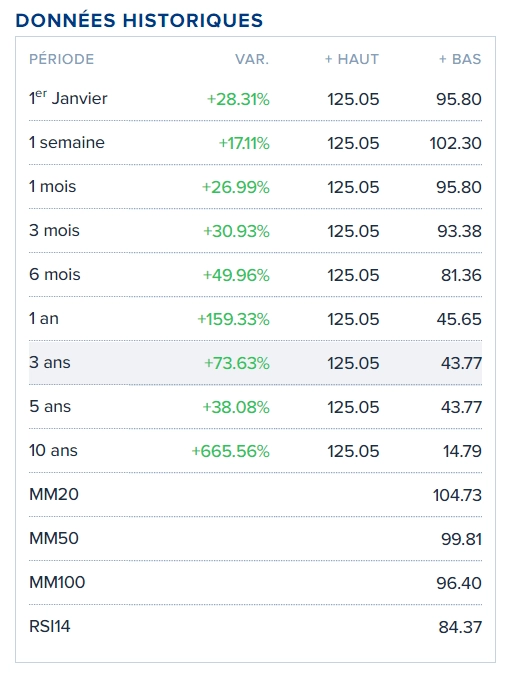Select the MM100 row label
This screenshot has width=510, height=673.
click(57, 582)
